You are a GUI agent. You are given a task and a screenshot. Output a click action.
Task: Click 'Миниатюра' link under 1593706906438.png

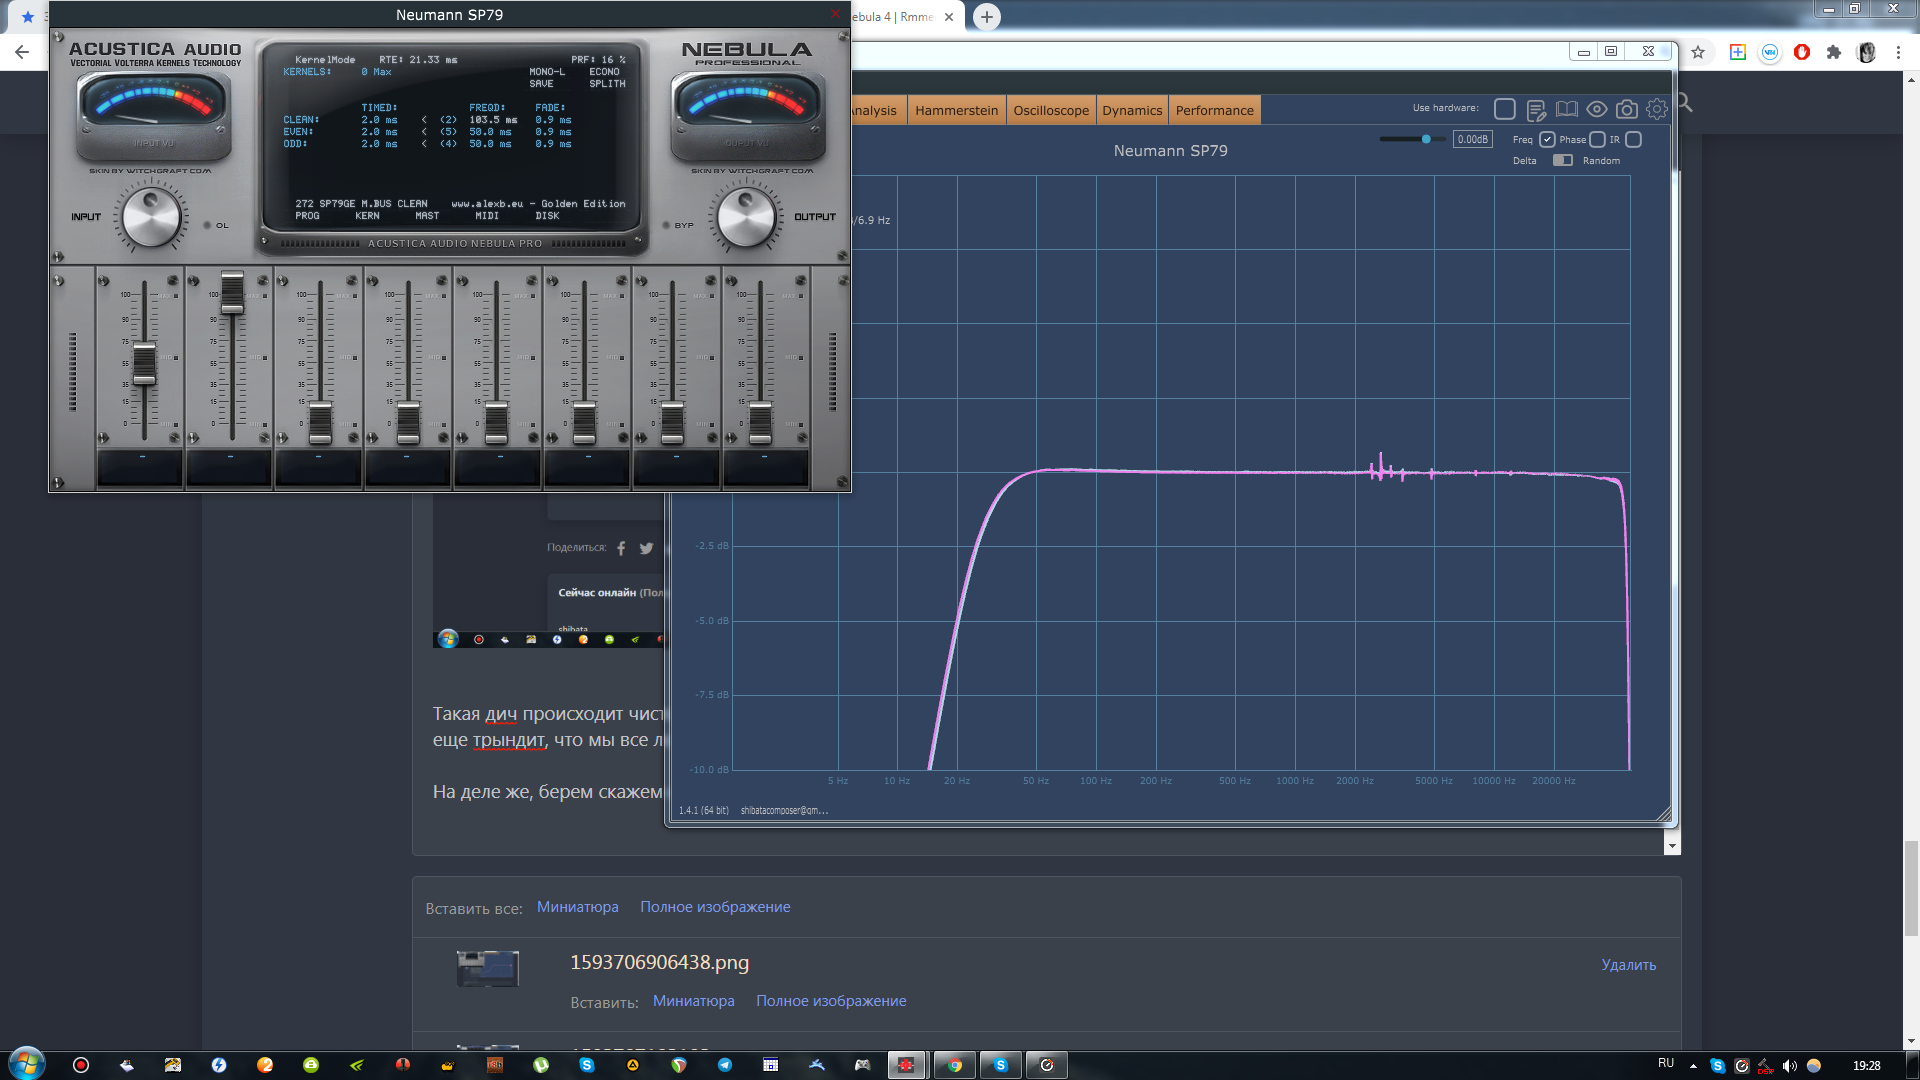click(693, 1001)
